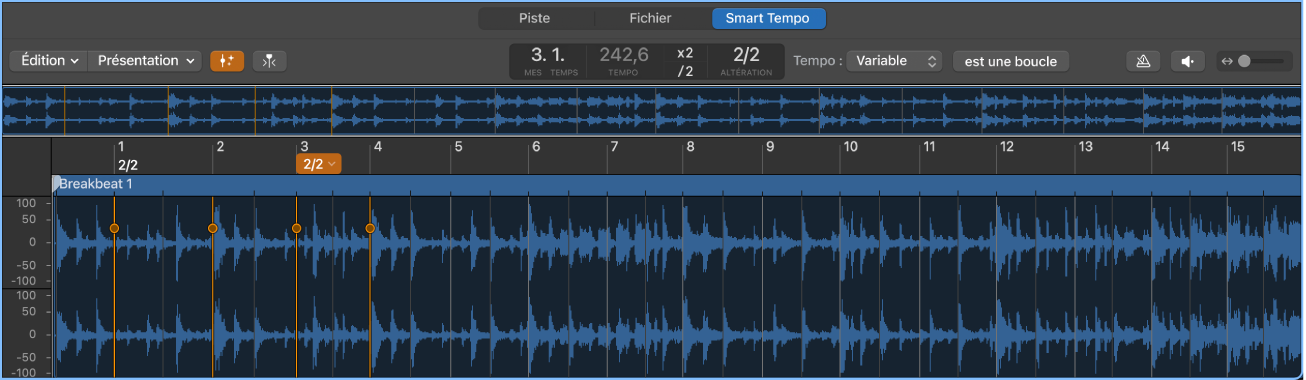
Task: Click the first orange beat marker handle
Action: click(114, 228)
